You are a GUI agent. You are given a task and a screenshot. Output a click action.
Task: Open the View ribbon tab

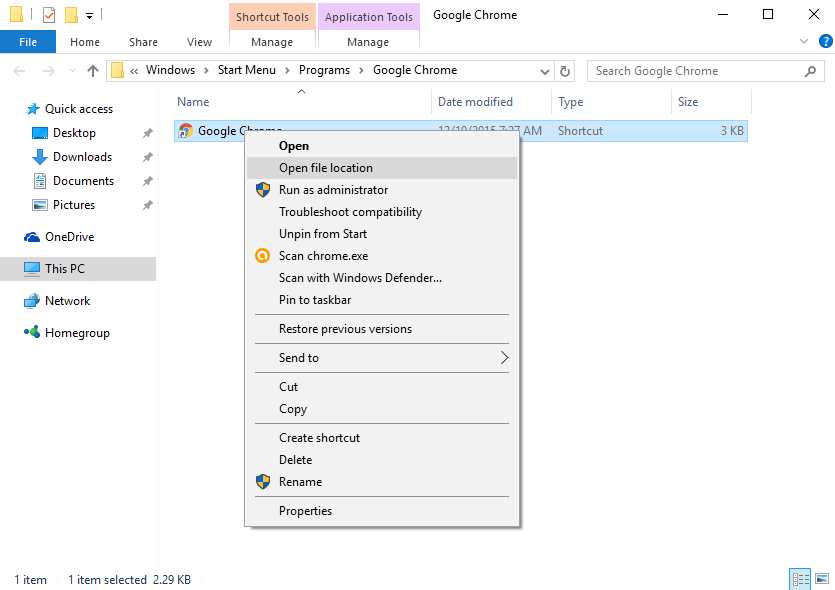(x=199, y=42)
